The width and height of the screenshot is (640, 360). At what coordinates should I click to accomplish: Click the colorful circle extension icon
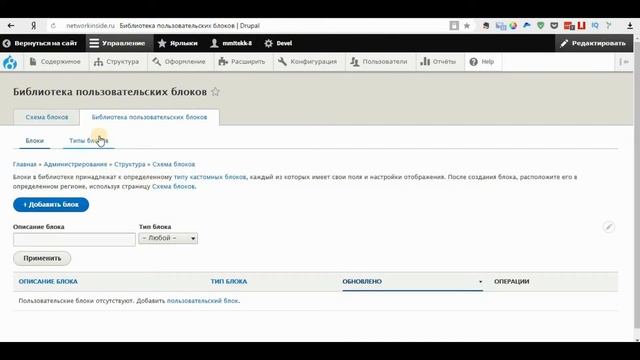coord(513,26)
